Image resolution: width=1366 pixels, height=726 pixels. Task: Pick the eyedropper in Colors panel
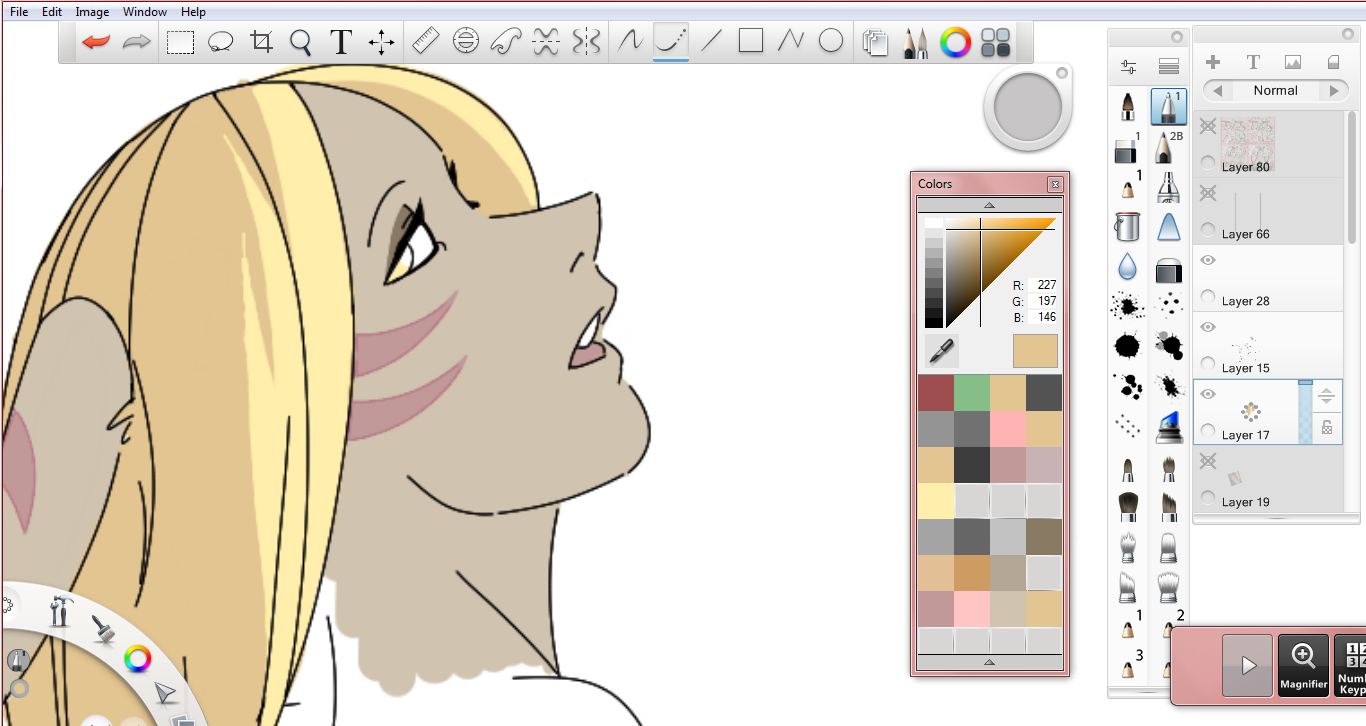point(941,351)
